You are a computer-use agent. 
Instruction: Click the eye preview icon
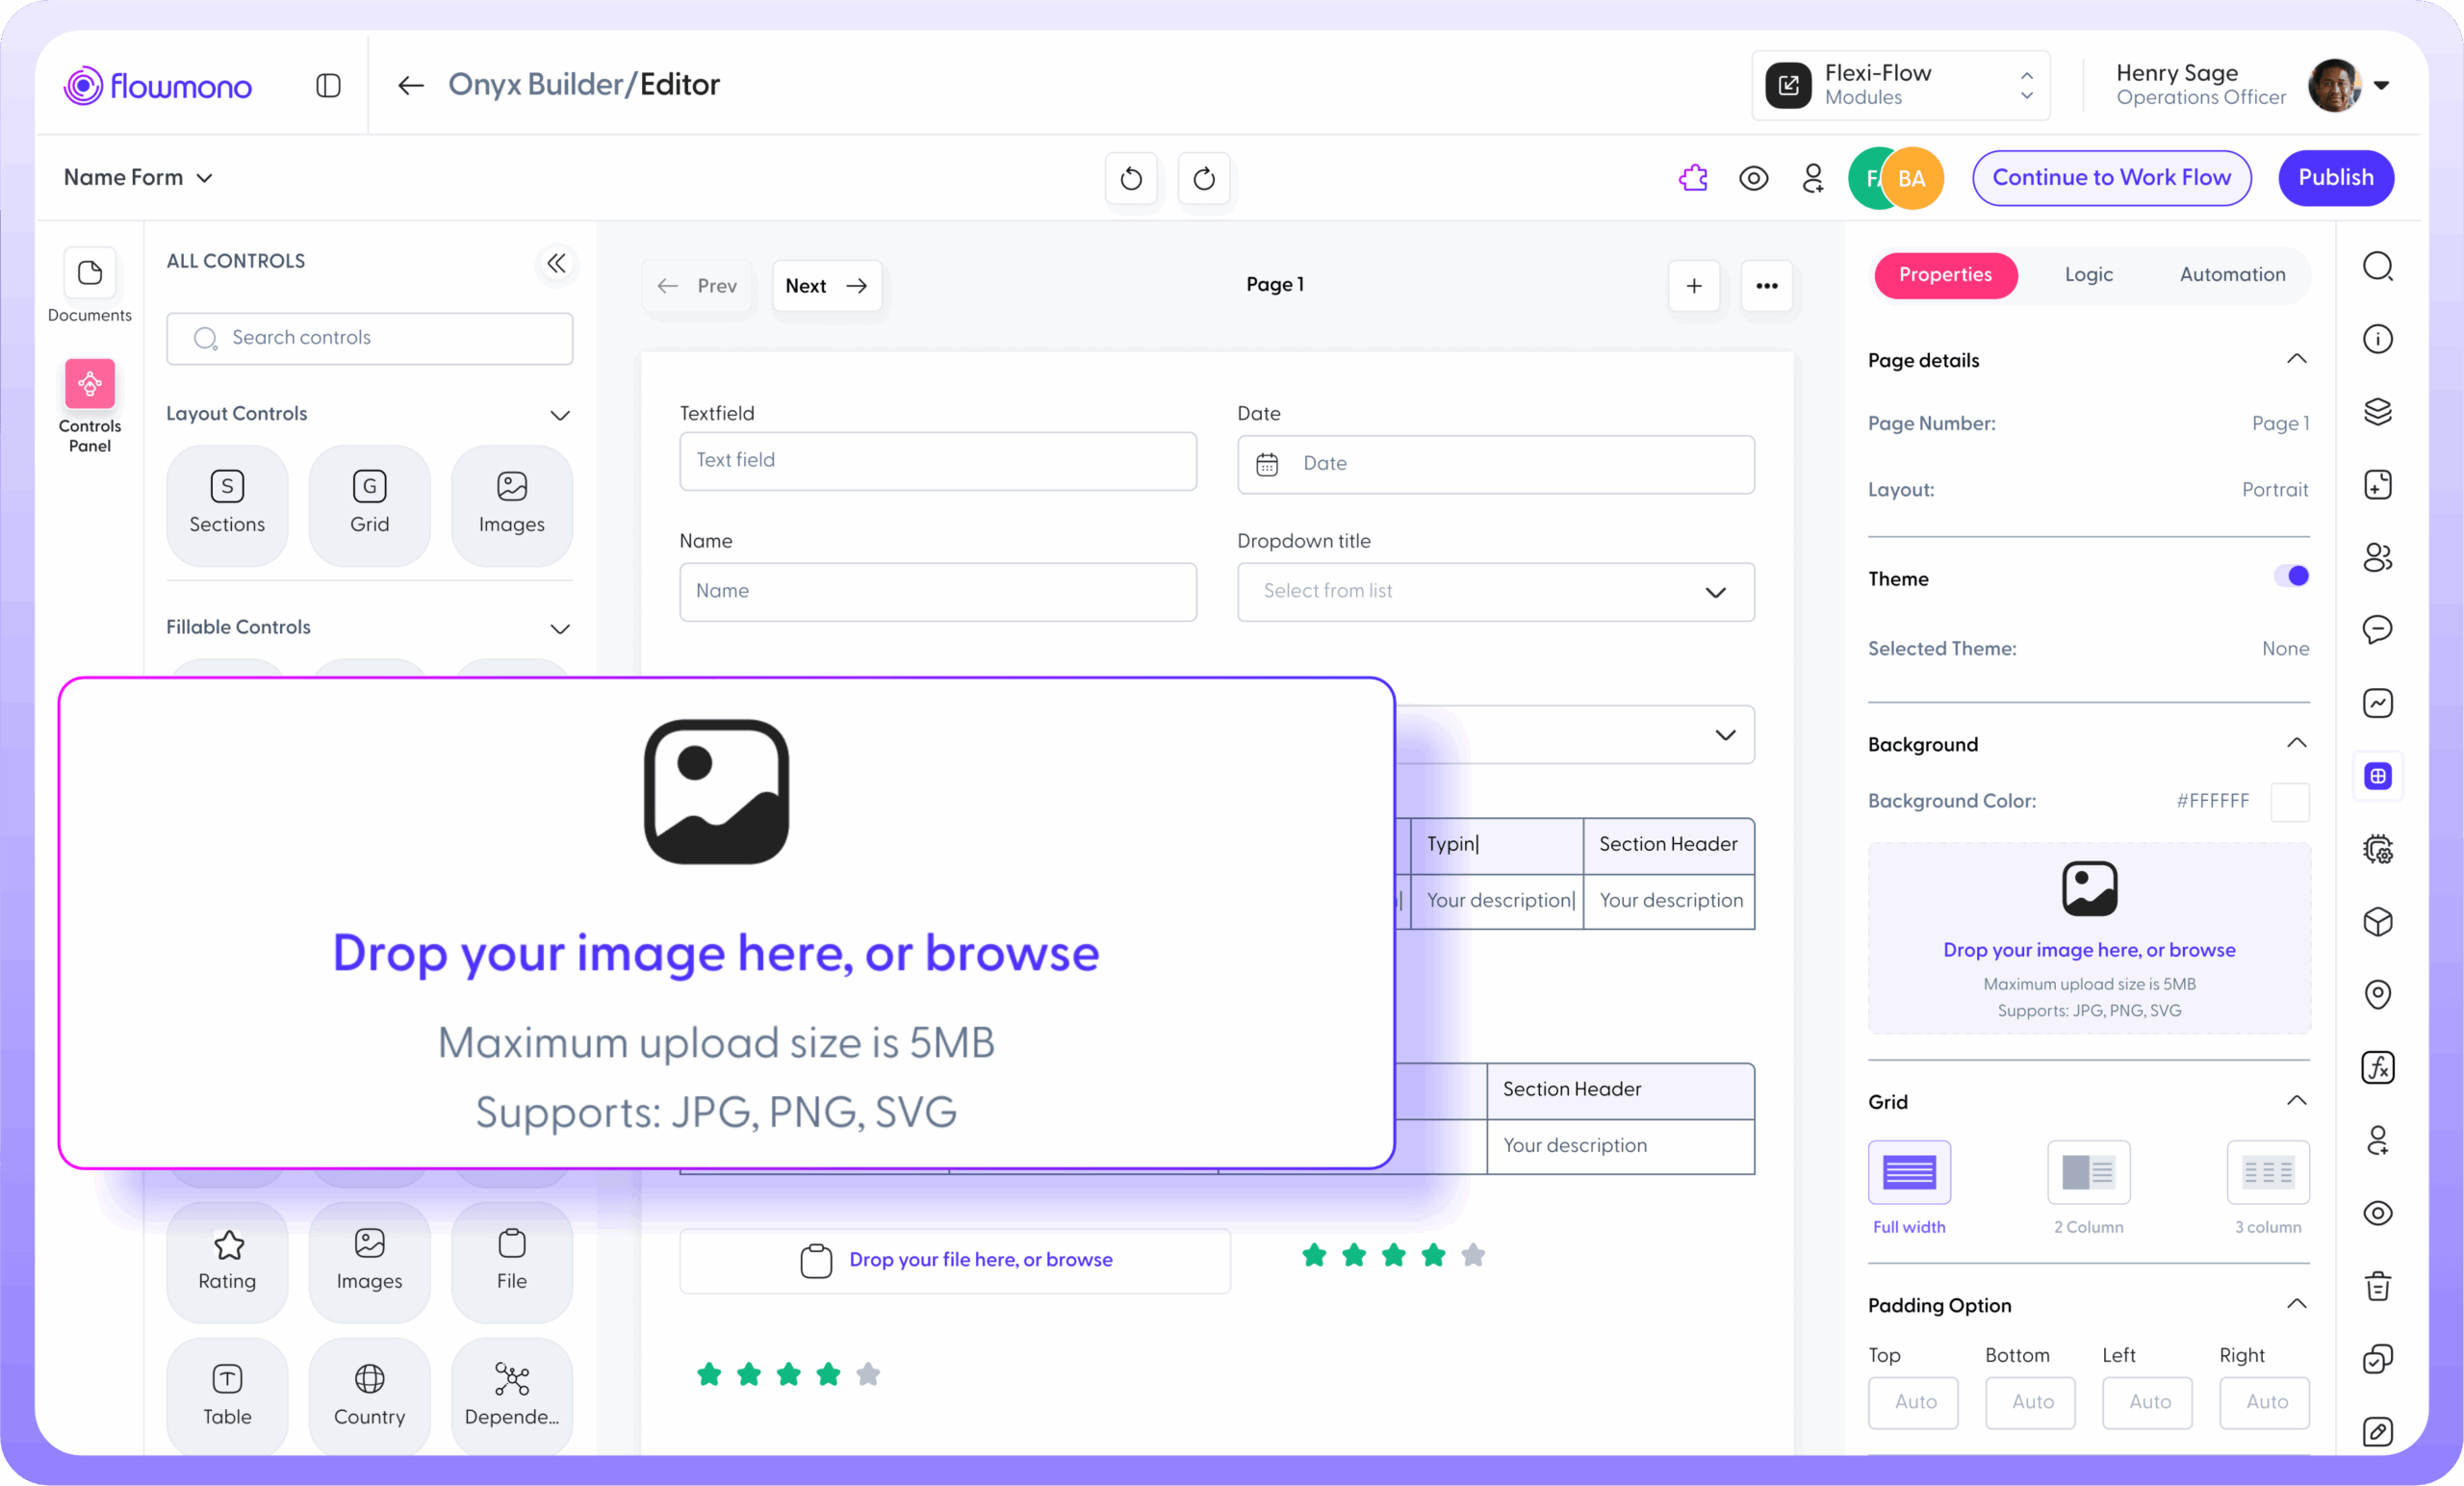(1753, 178)
